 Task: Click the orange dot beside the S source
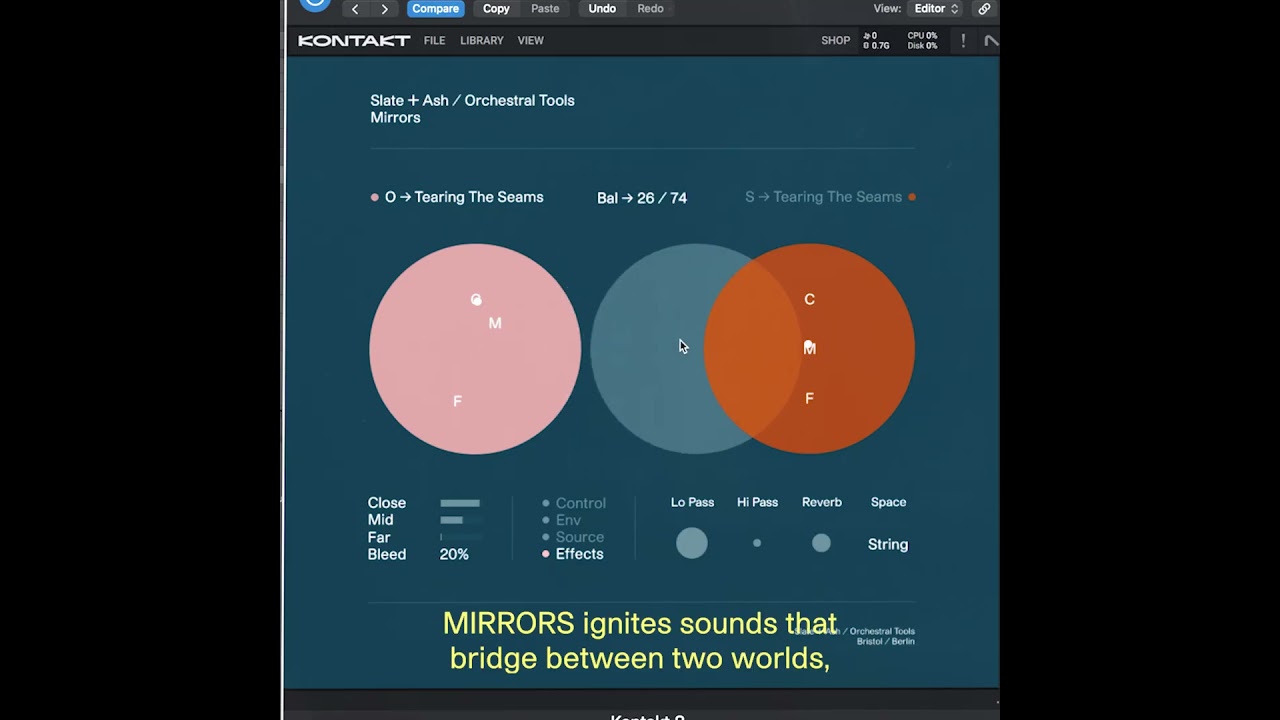coord(912,197)
